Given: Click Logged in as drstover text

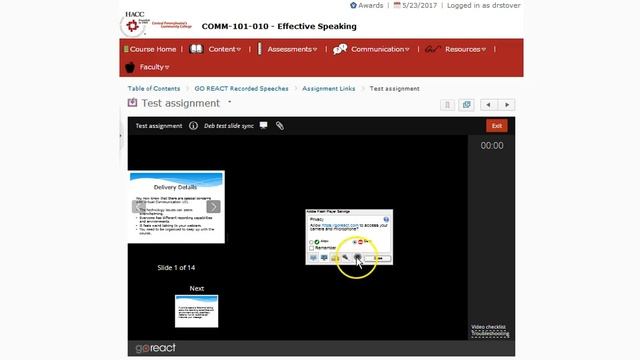Looking at the screenshot, I should tap(484, 5).
